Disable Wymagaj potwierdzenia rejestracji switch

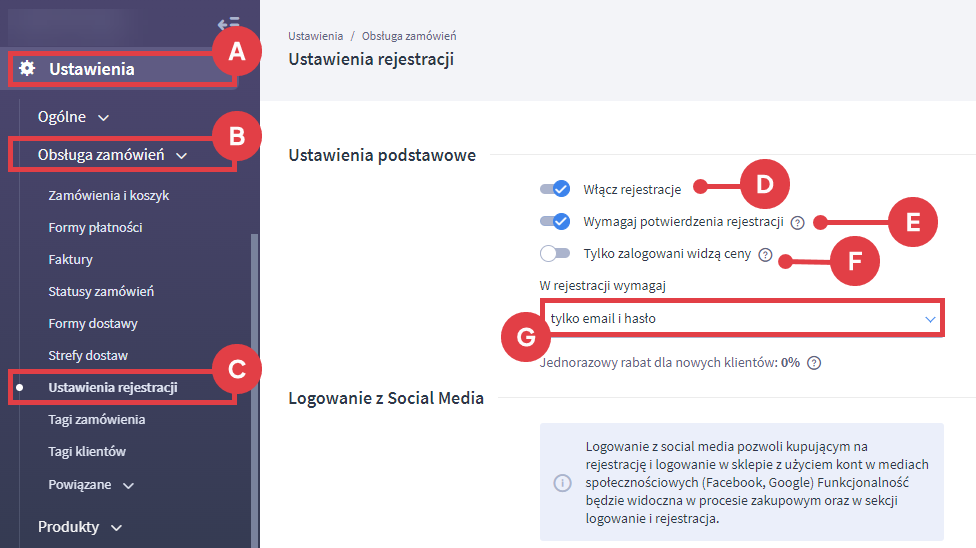click(x=554, y=222)
